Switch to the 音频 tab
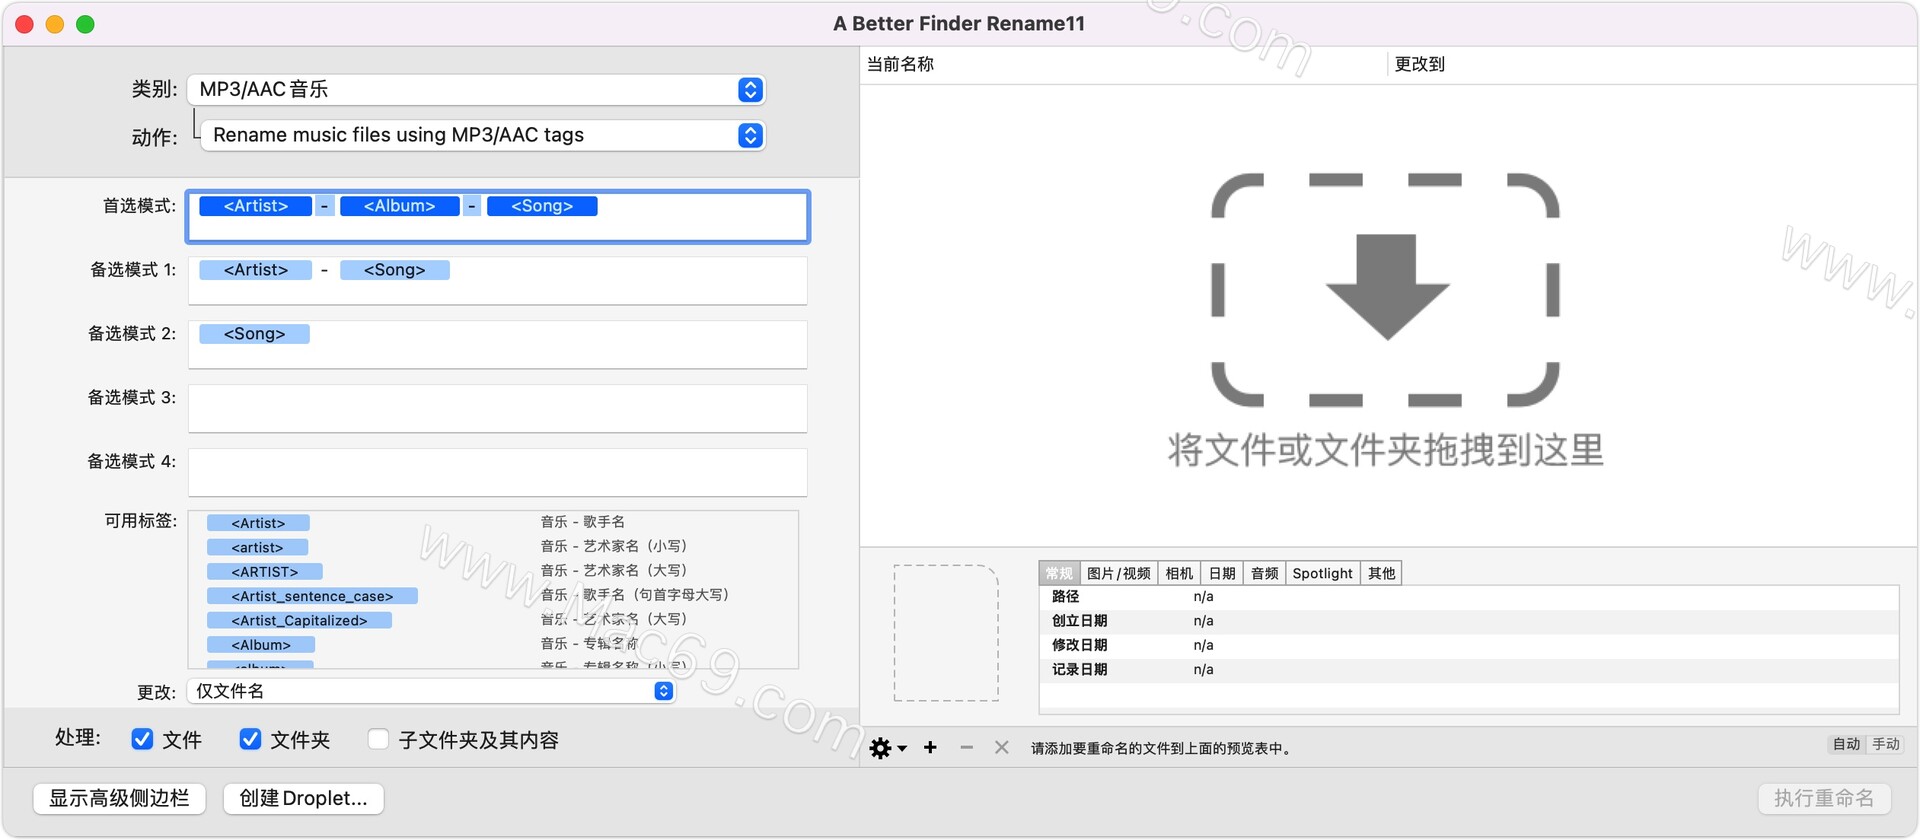The image size is (1920, 840). click(x=1264, y=573)
